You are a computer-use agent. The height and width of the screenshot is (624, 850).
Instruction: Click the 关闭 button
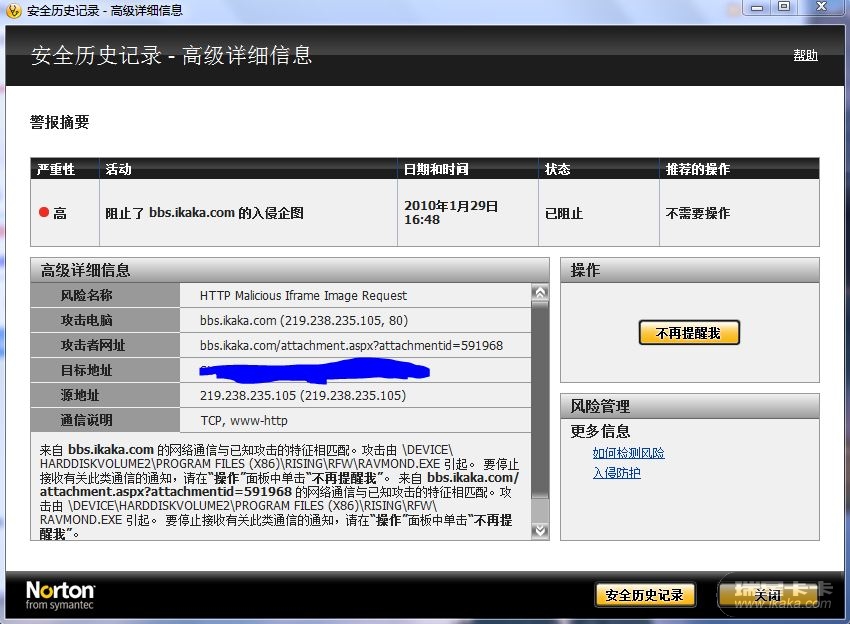pyautogui.click(x=768, y=595)
